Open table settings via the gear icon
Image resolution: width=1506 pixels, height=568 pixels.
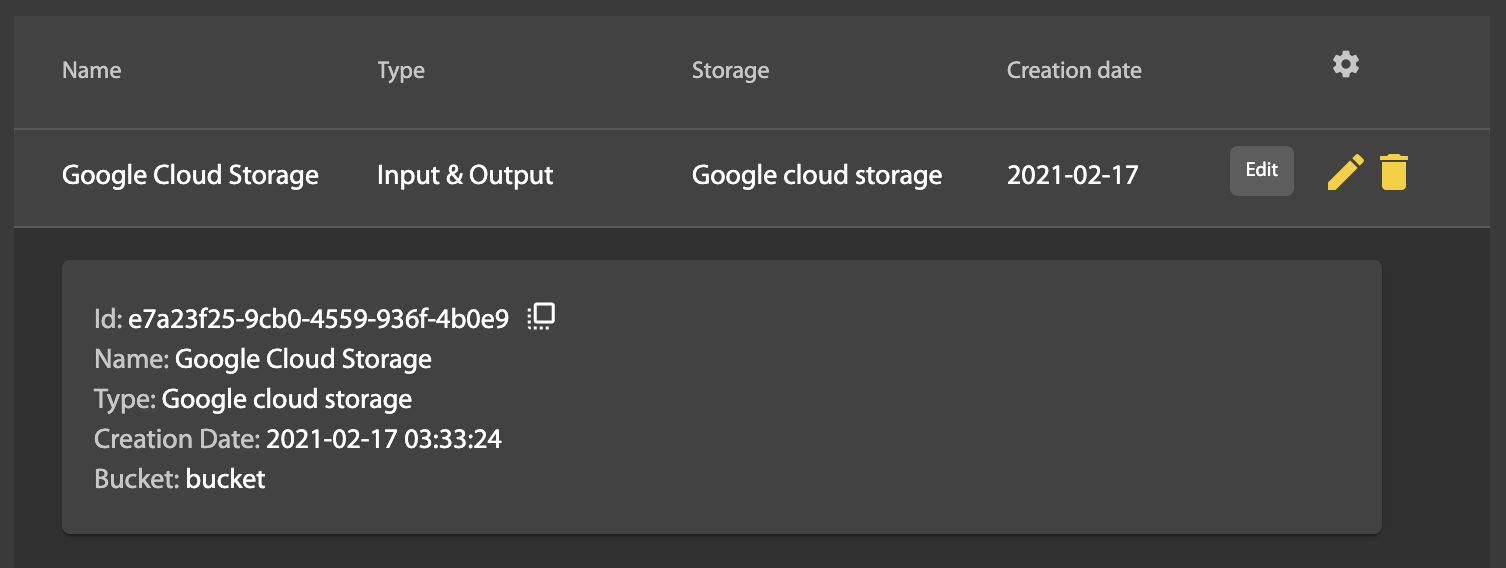click(x=1346, y=65)
